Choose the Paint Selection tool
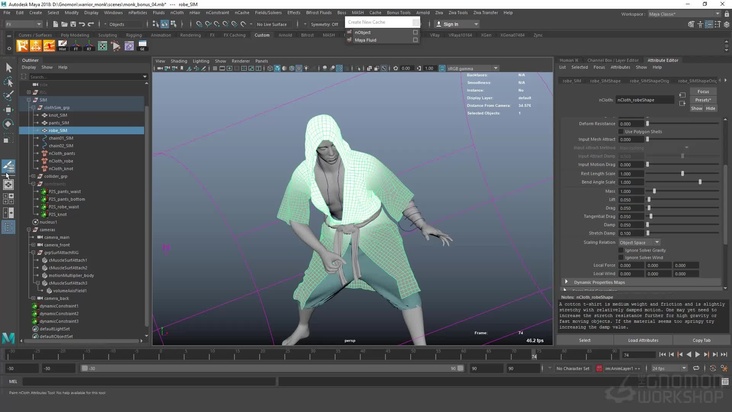 pos(8,96)
